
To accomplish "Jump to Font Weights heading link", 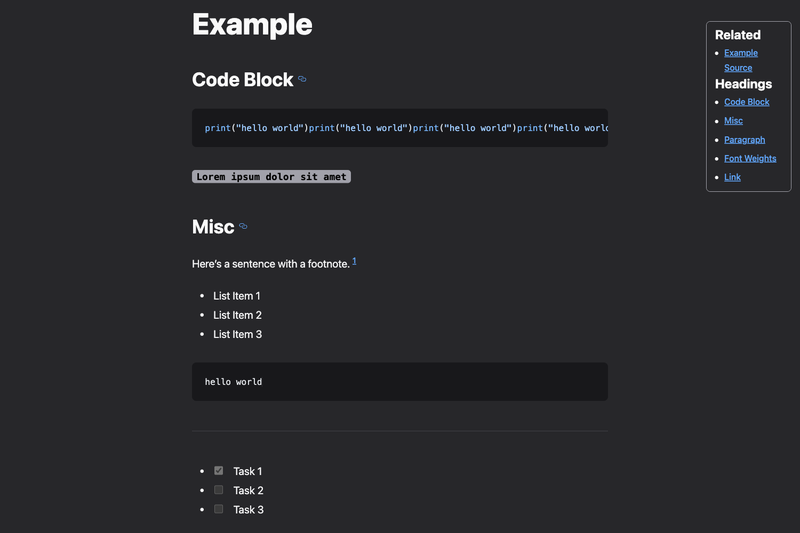I will coord(750,159).
